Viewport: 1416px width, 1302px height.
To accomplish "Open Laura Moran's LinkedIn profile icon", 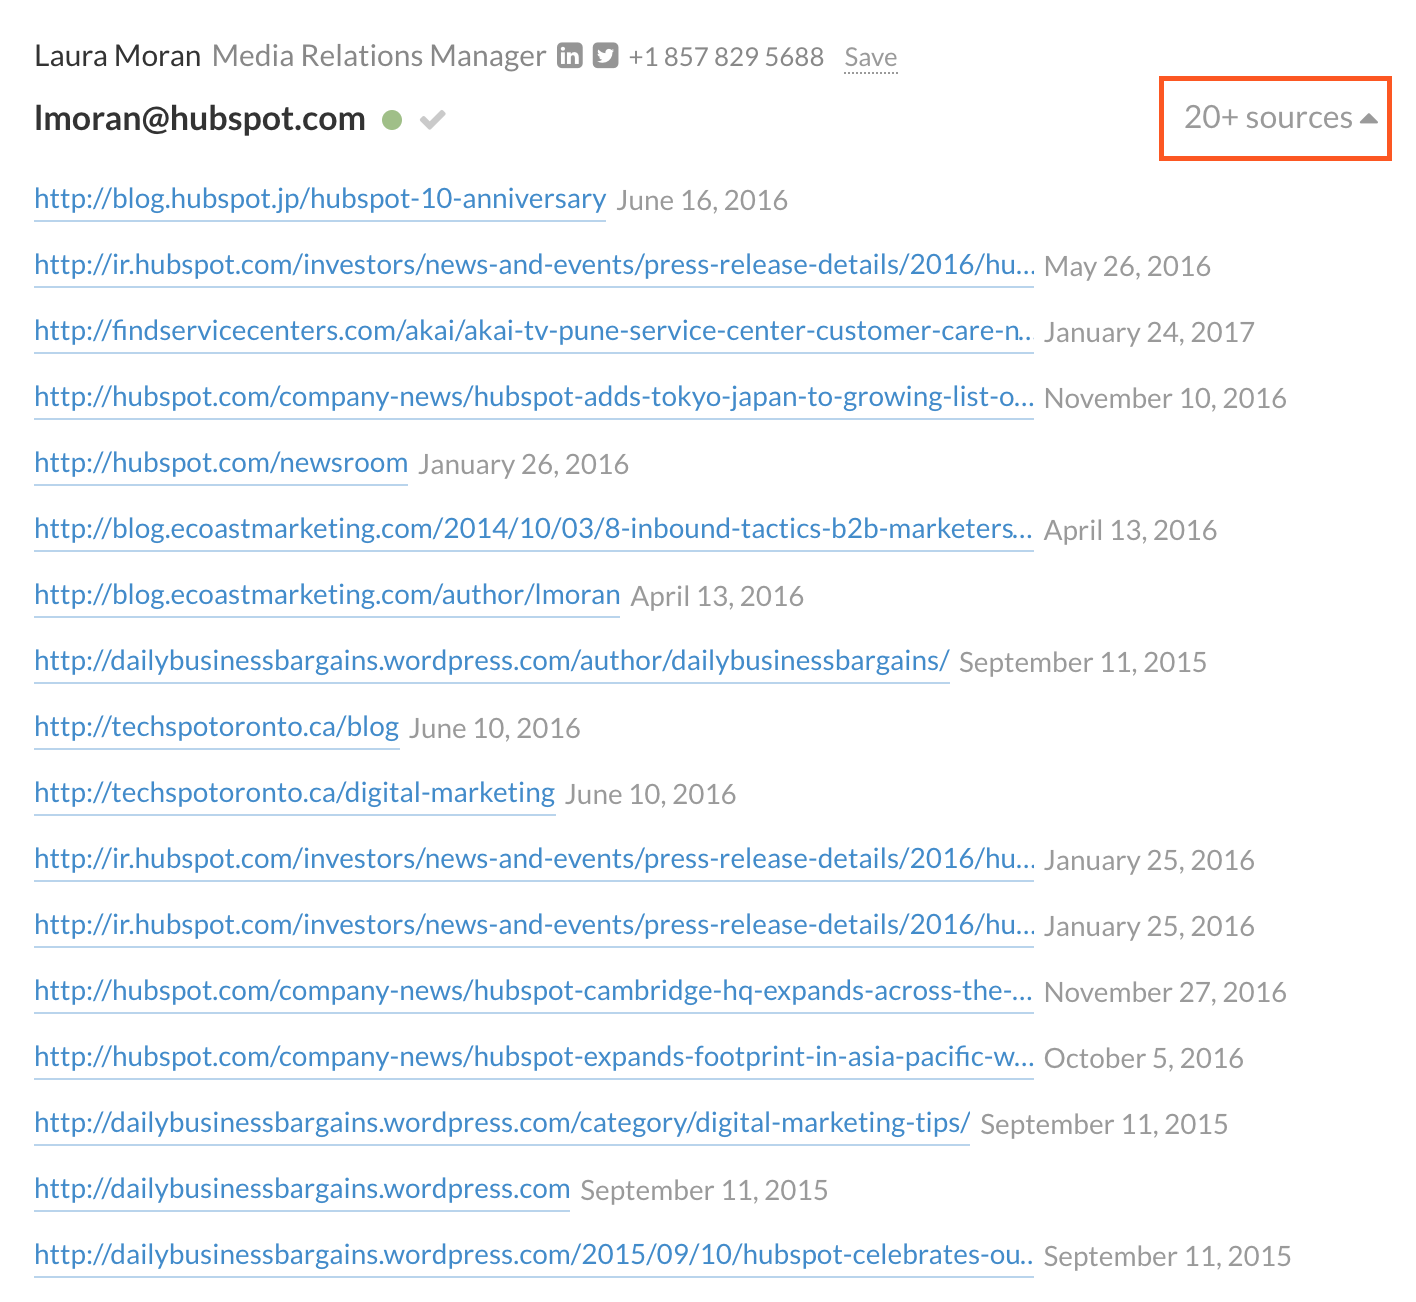I will (x=570, y=55).
